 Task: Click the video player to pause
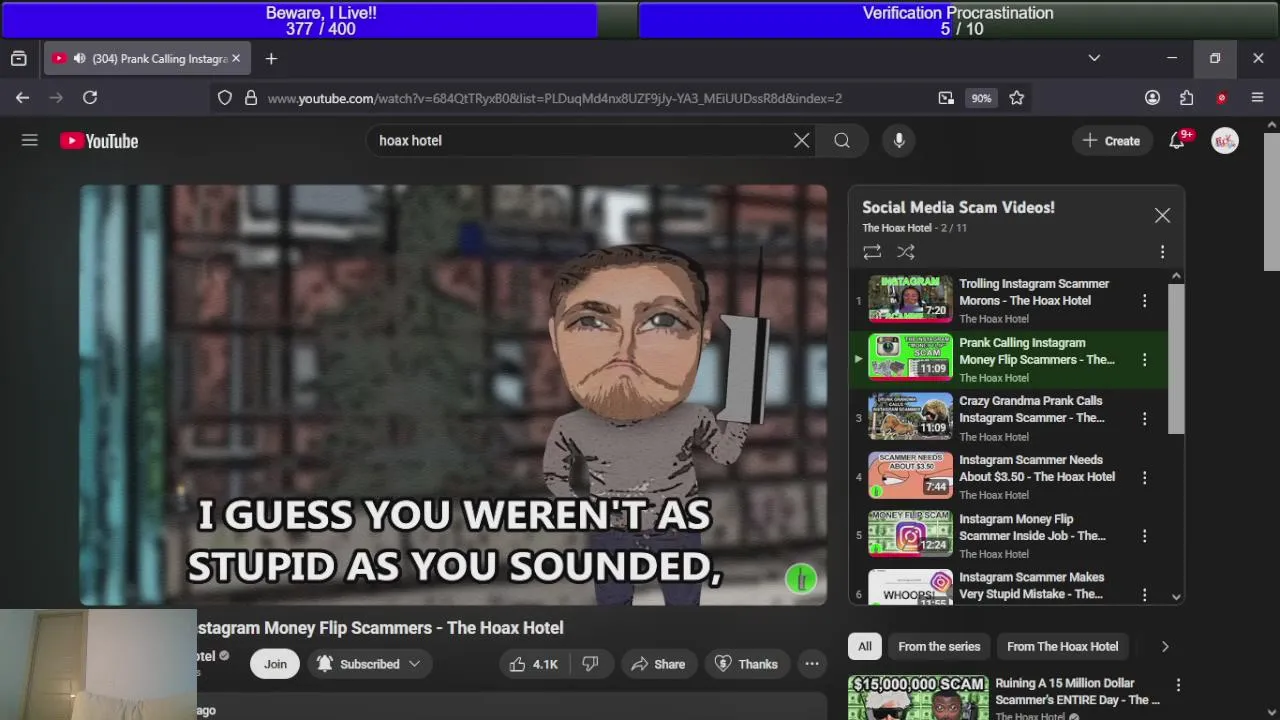pyautogui.click(x=453, y=395)
